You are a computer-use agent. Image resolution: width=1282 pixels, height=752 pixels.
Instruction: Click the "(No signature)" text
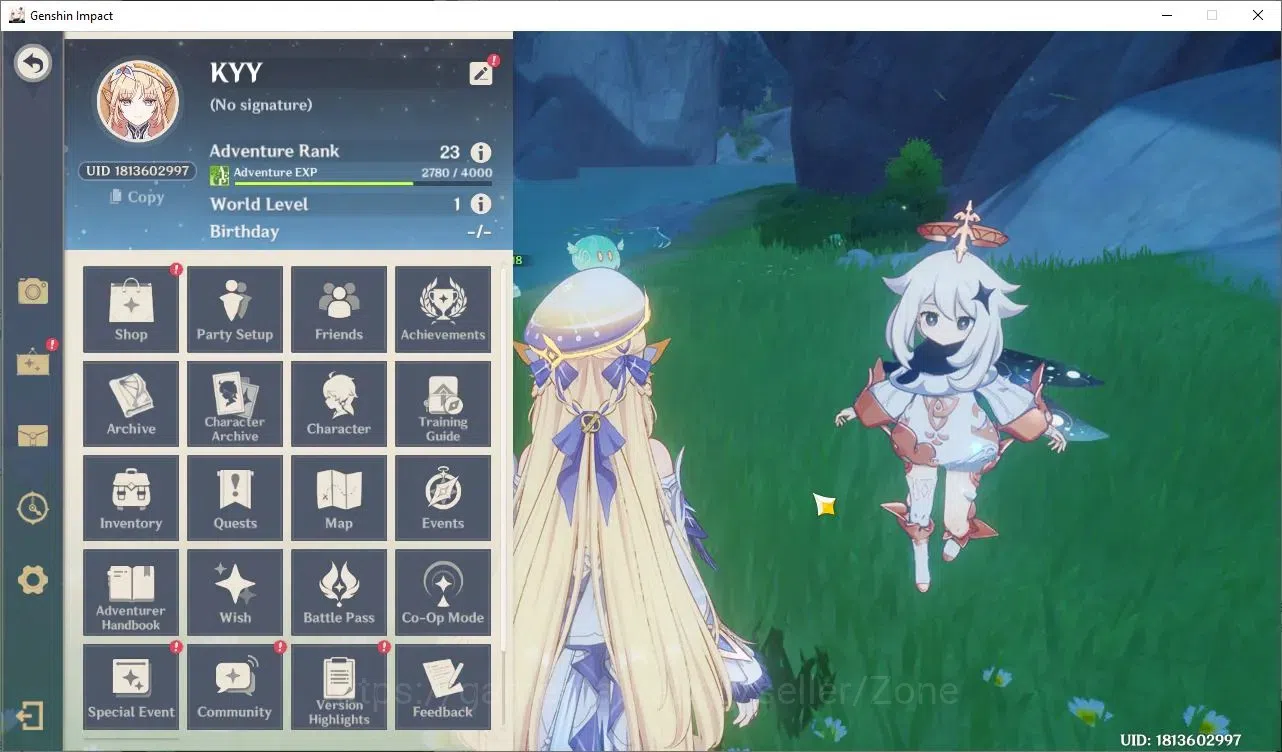[x=261, y=105]
